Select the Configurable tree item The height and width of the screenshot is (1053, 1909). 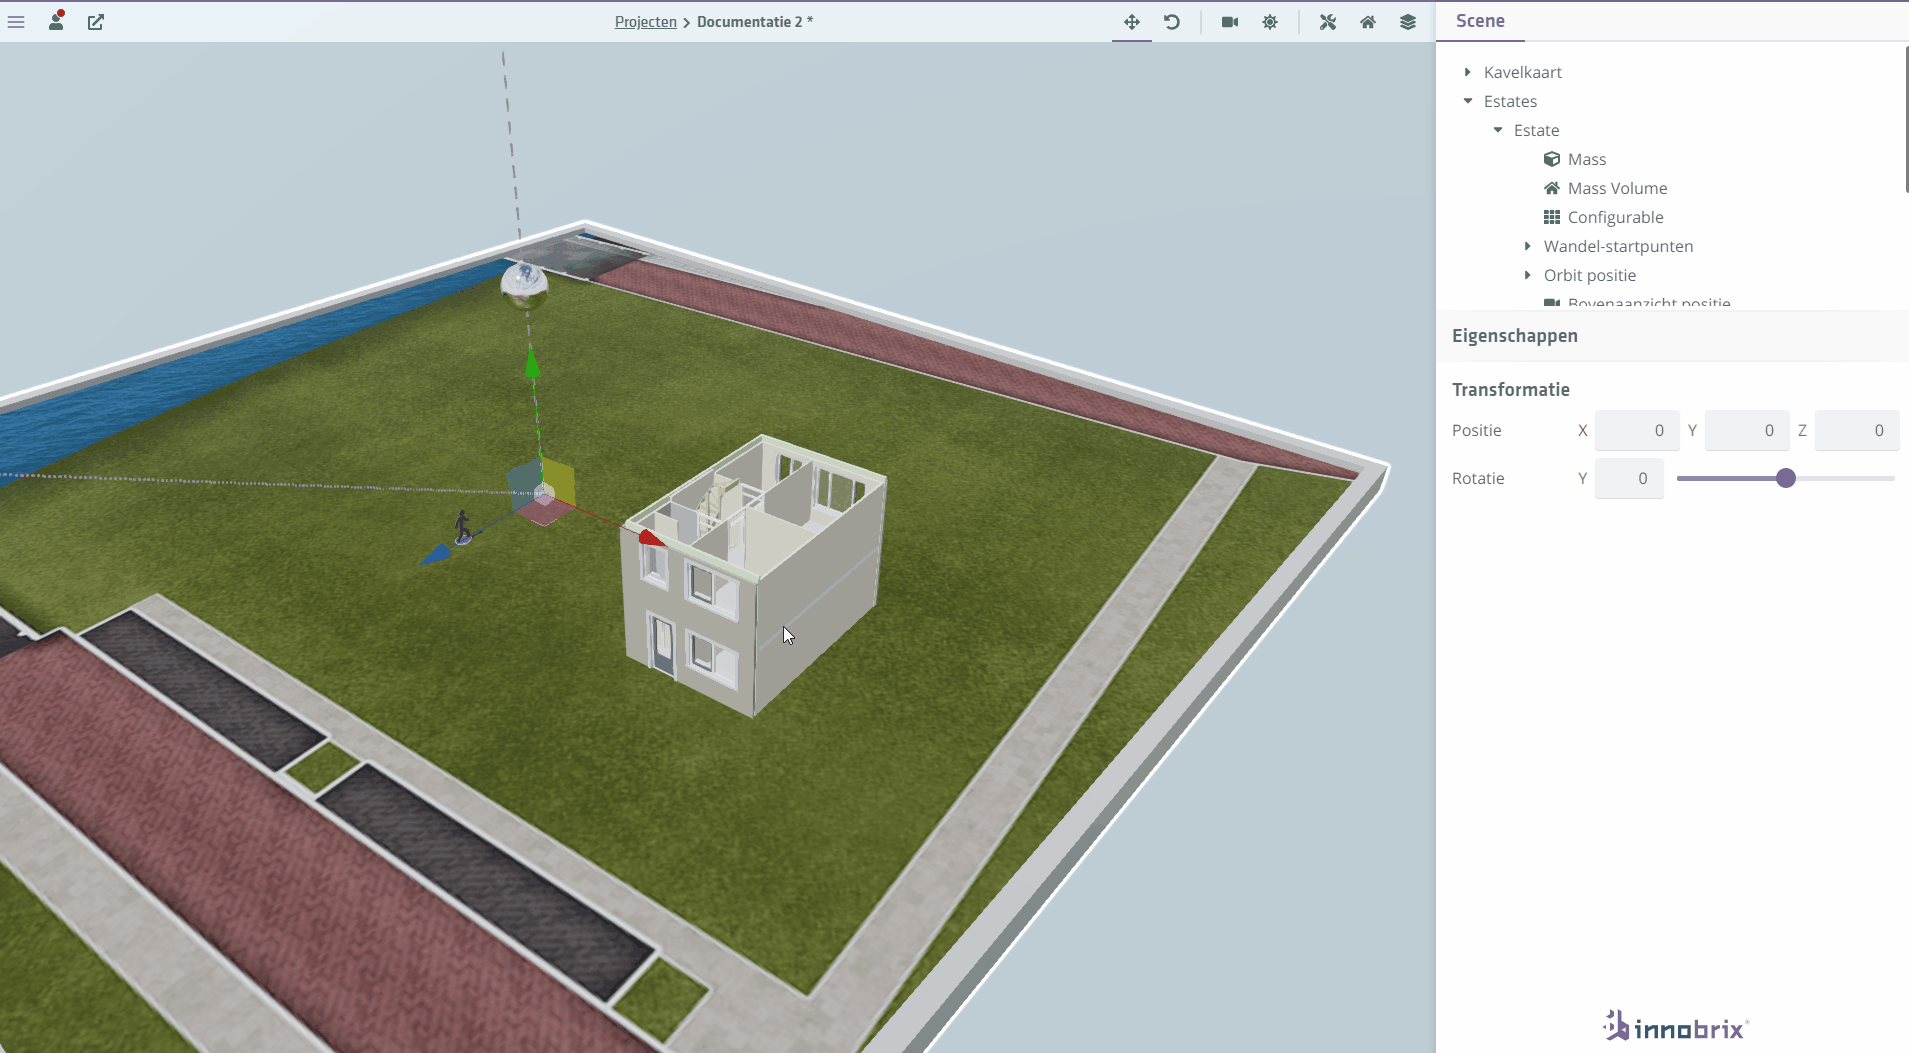[x=1615, y=217]
